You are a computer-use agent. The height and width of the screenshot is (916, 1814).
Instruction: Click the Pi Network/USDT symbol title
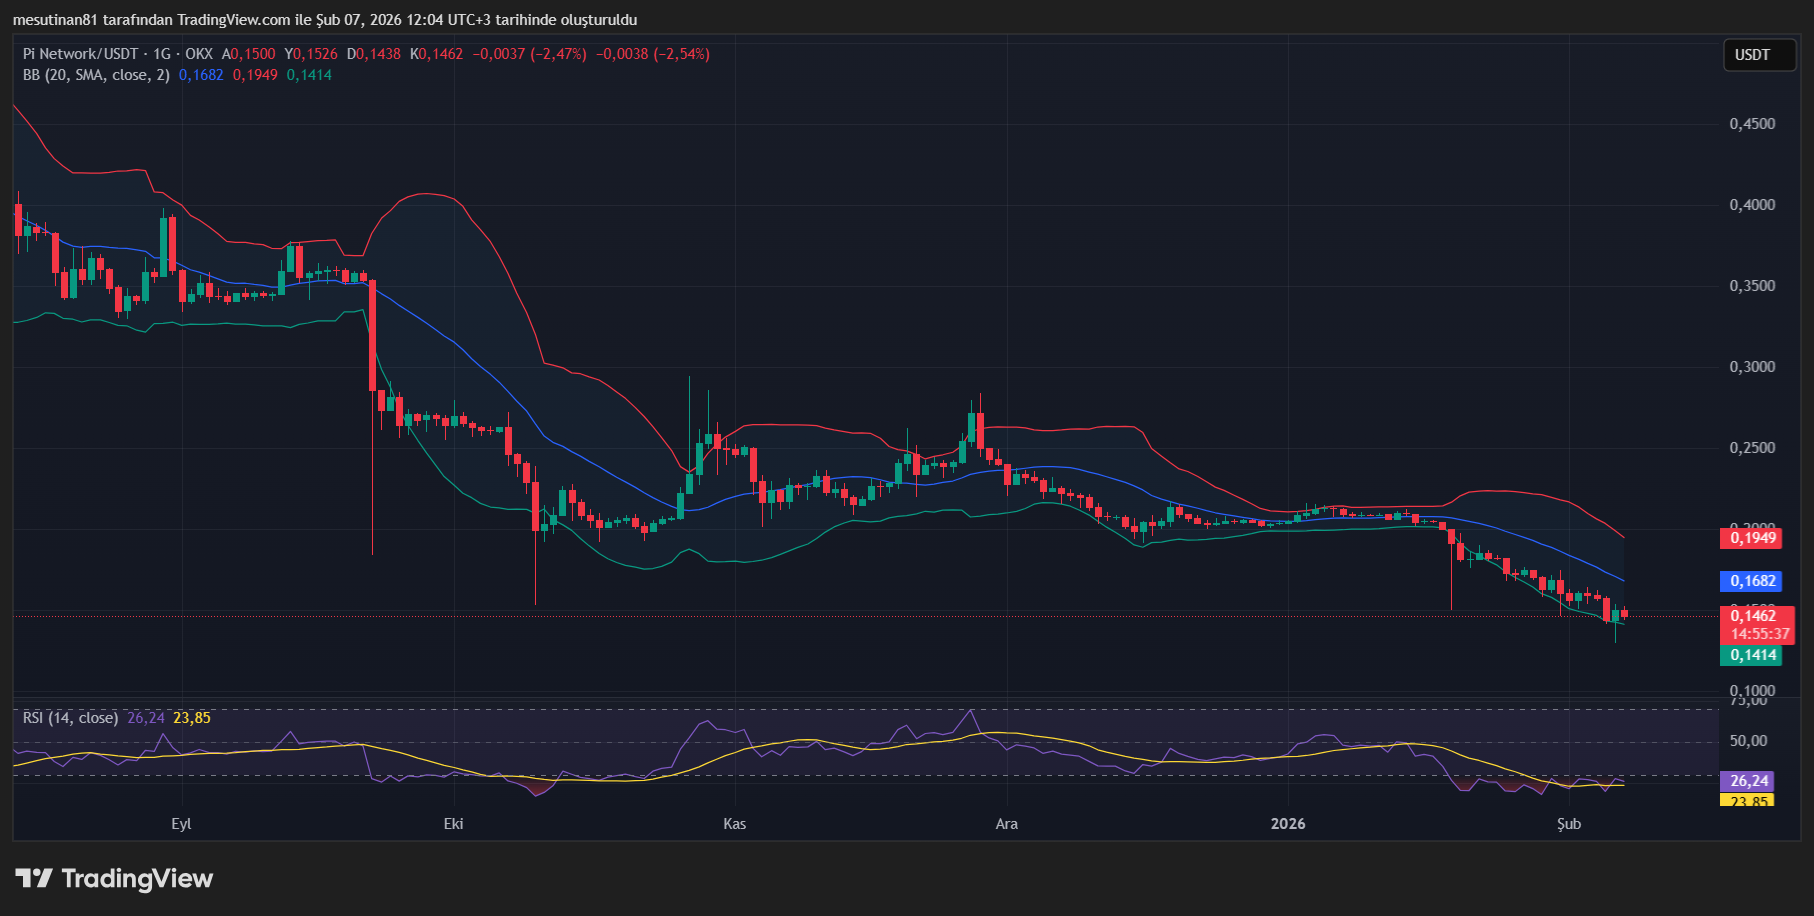pos(80,54)
